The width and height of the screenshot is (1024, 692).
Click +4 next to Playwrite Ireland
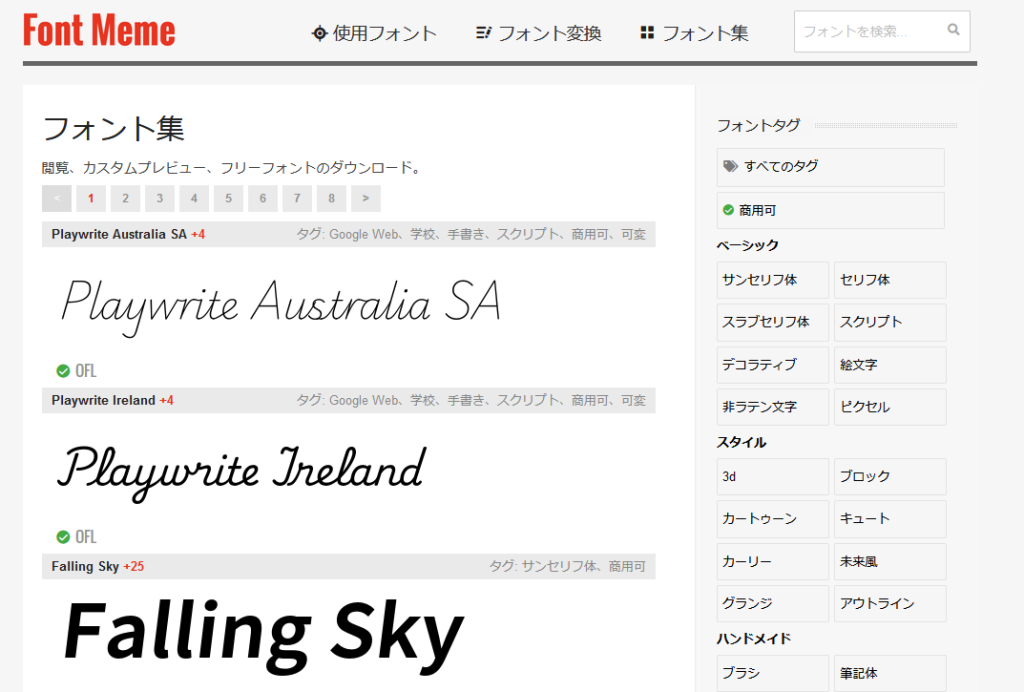click(167, 400)
